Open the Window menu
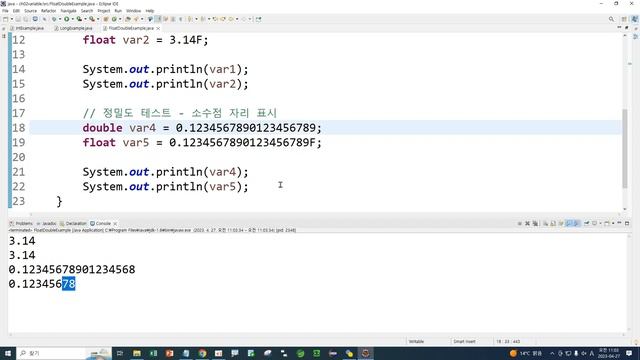 click(x=133, y=11)
